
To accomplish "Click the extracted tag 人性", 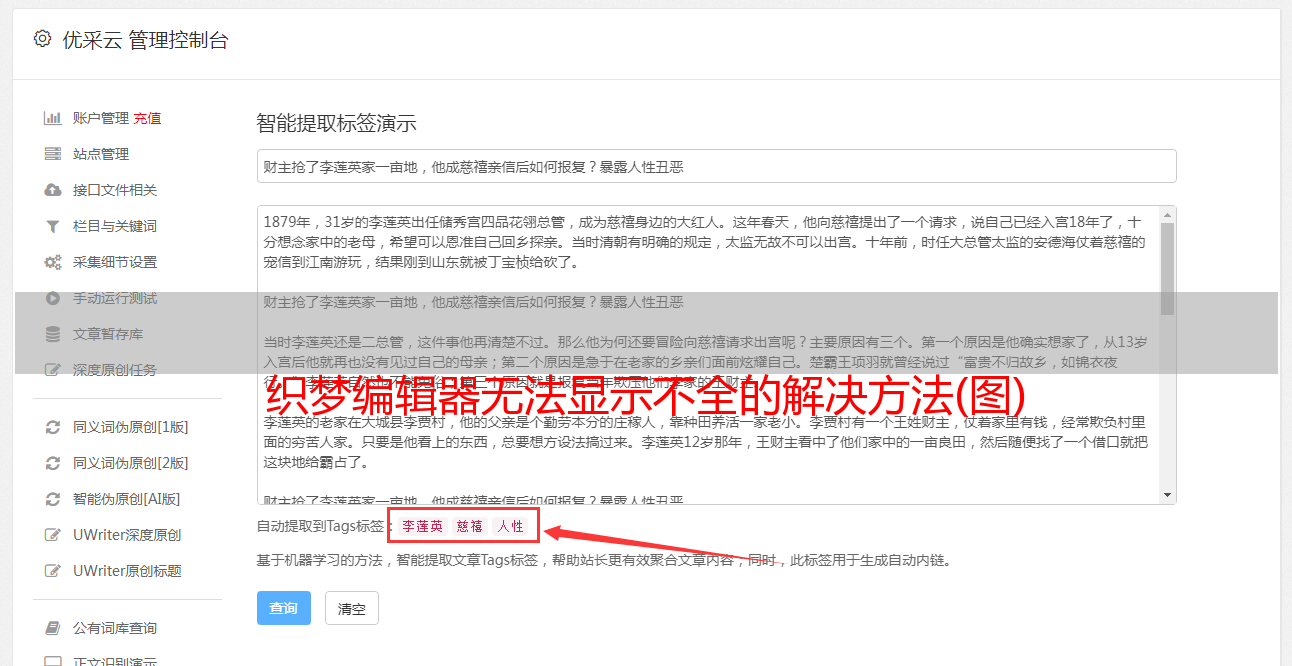I will click(x=510, y=526).
